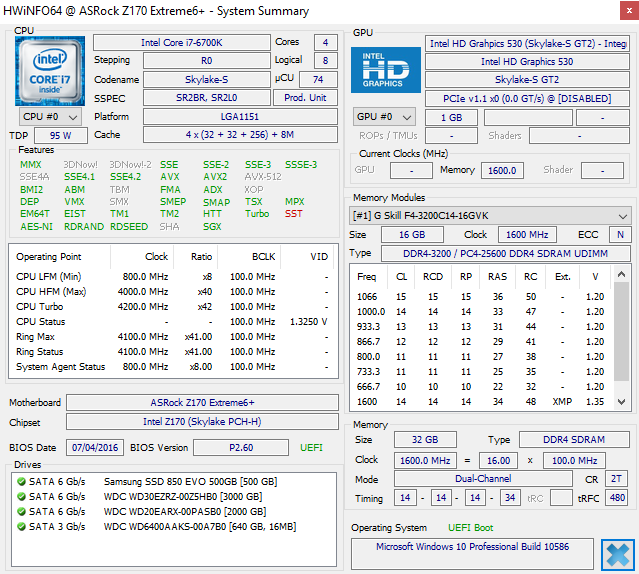Click the Platform LGA1151 field
639x574 pixels.
click(240, 117)
